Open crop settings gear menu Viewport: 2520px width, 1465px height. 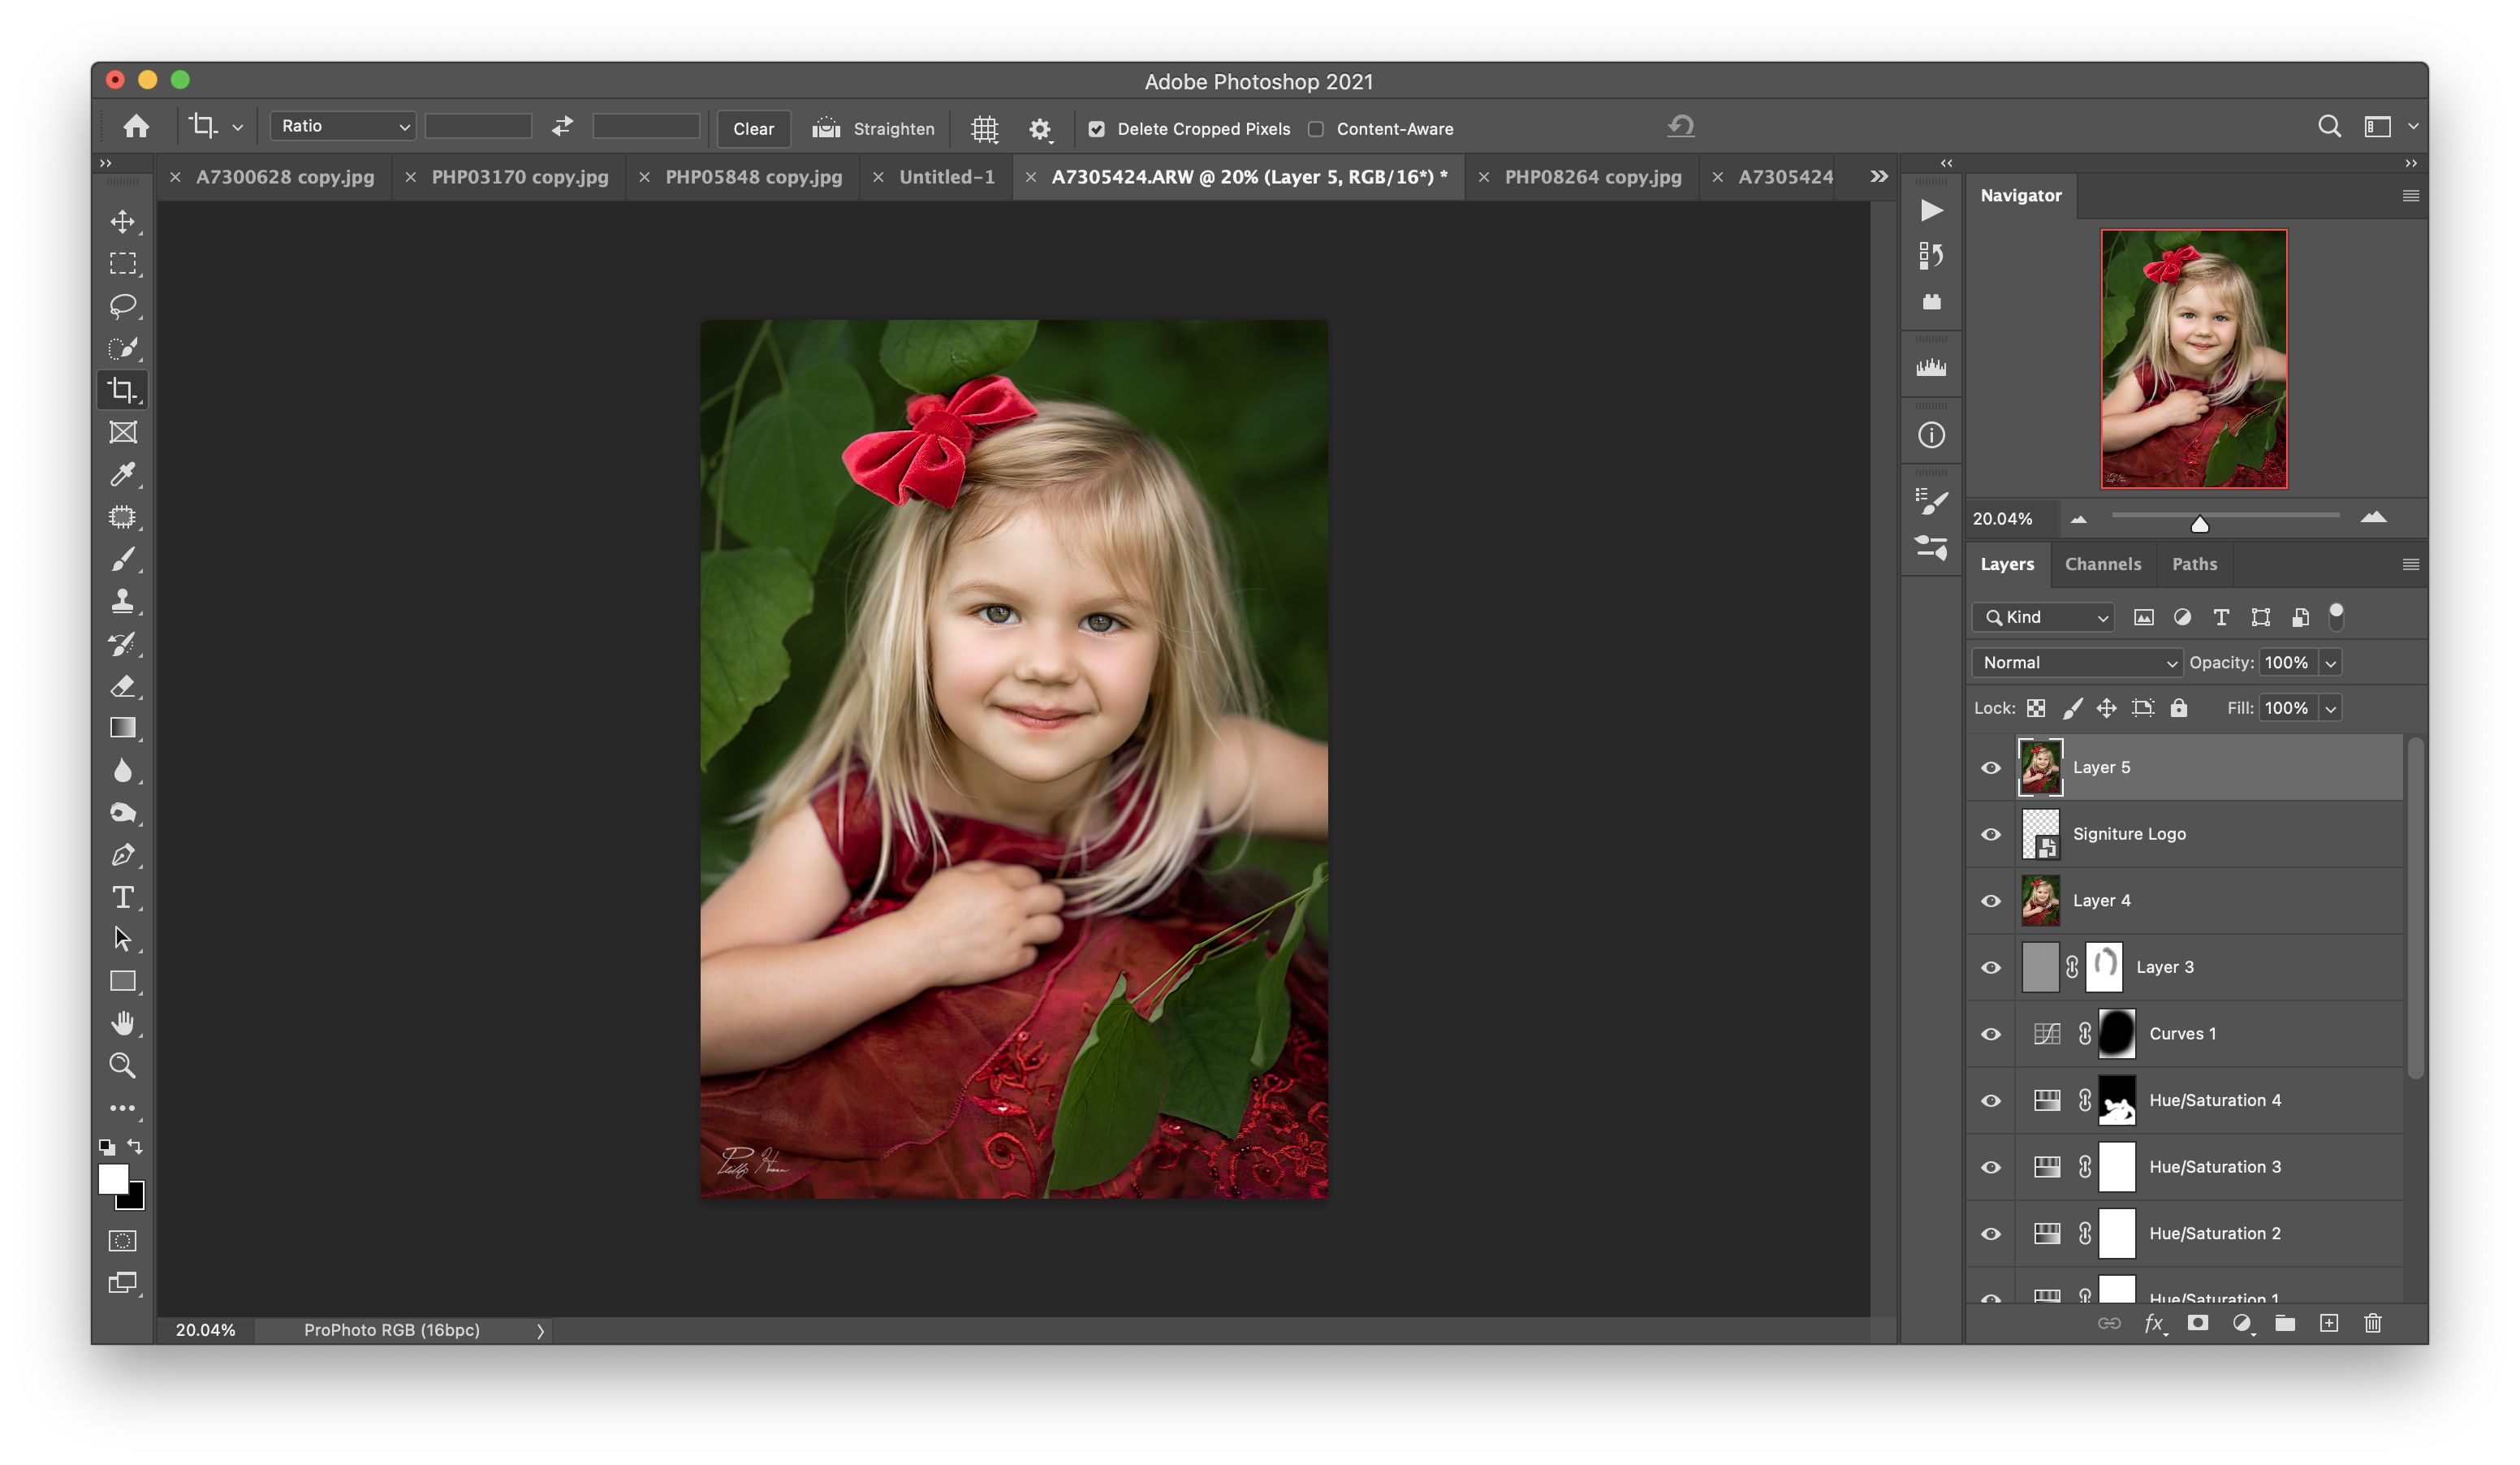(1040, 128)
